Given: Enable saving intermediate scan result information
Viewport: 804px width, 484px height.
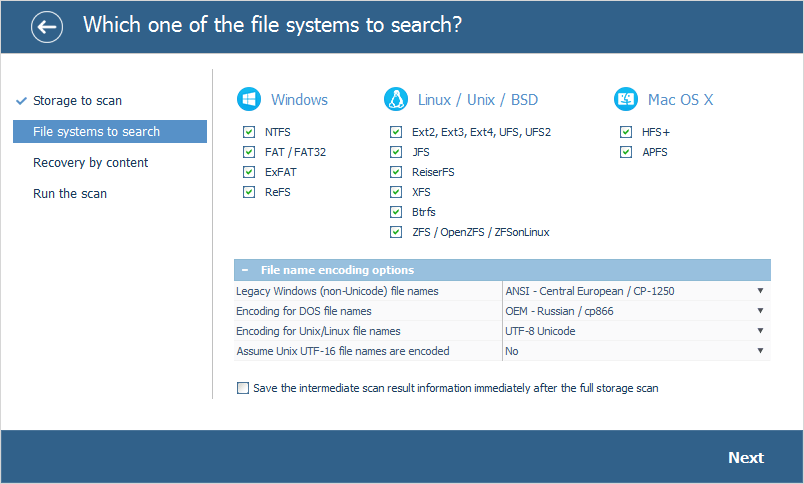Looking at the screenshot, I should (243, 388).
